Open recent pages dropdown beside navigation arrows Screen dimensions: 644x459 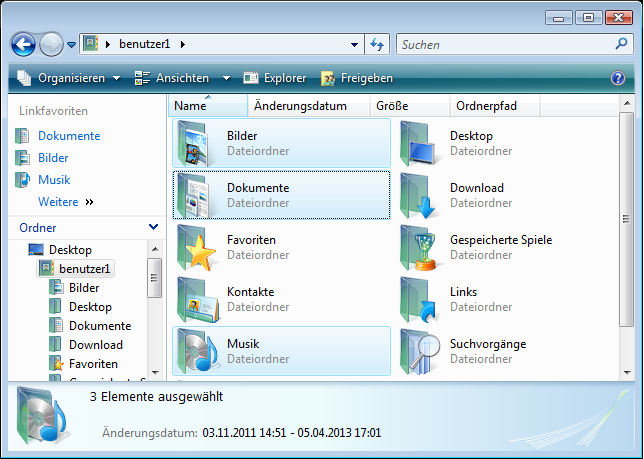pos(71,44)
